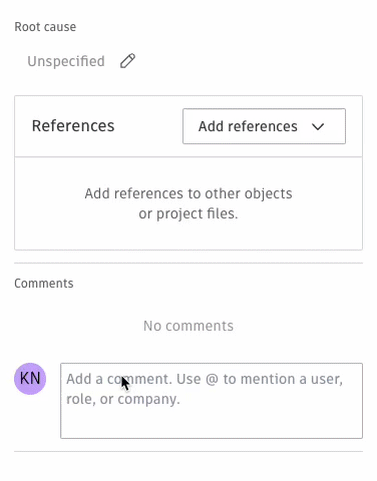Expand the Add references chevron arrow
Viewport: 377px width, 481px height.
tap(318, 127)
